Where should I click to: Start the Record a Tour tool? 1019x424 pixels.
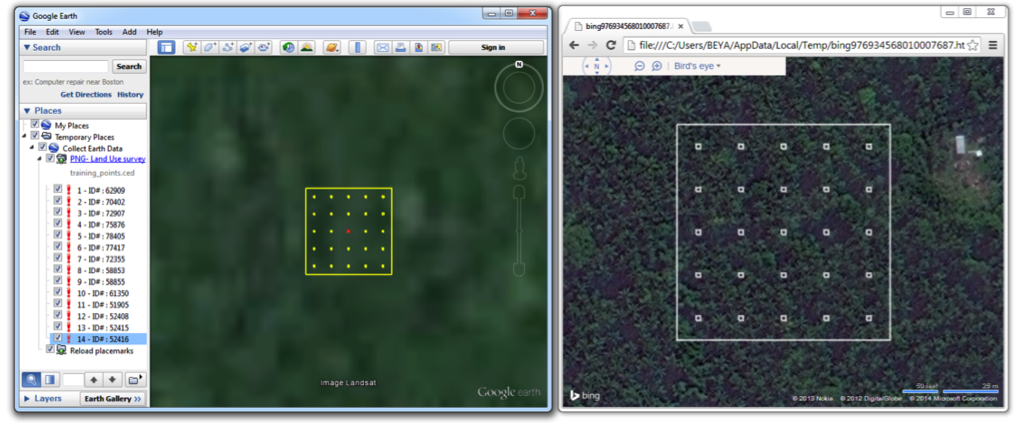264,47
